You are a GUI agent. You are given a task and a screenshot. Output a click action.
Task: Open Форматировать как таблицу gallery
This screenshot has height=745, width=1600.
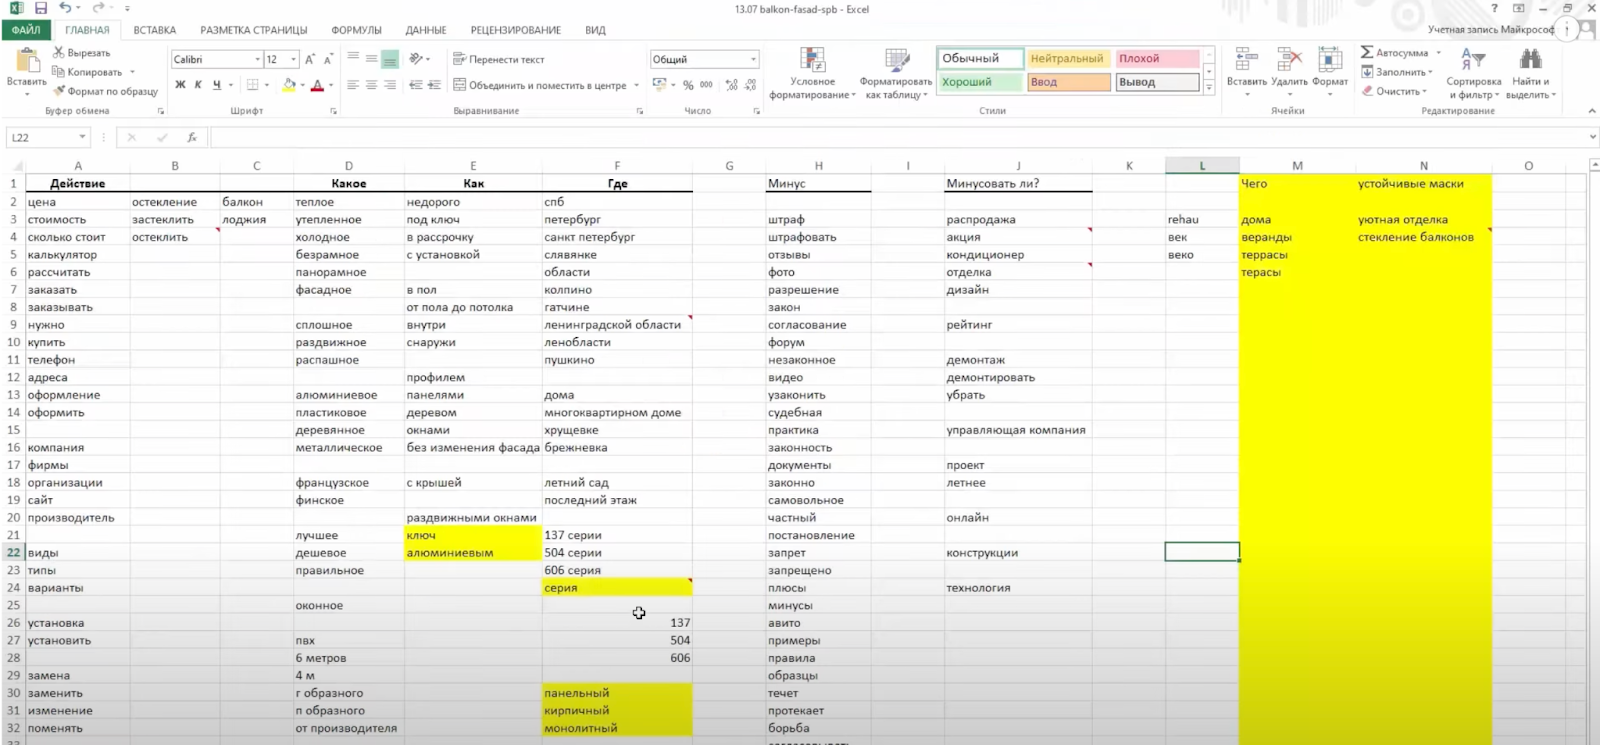(896, 73)
